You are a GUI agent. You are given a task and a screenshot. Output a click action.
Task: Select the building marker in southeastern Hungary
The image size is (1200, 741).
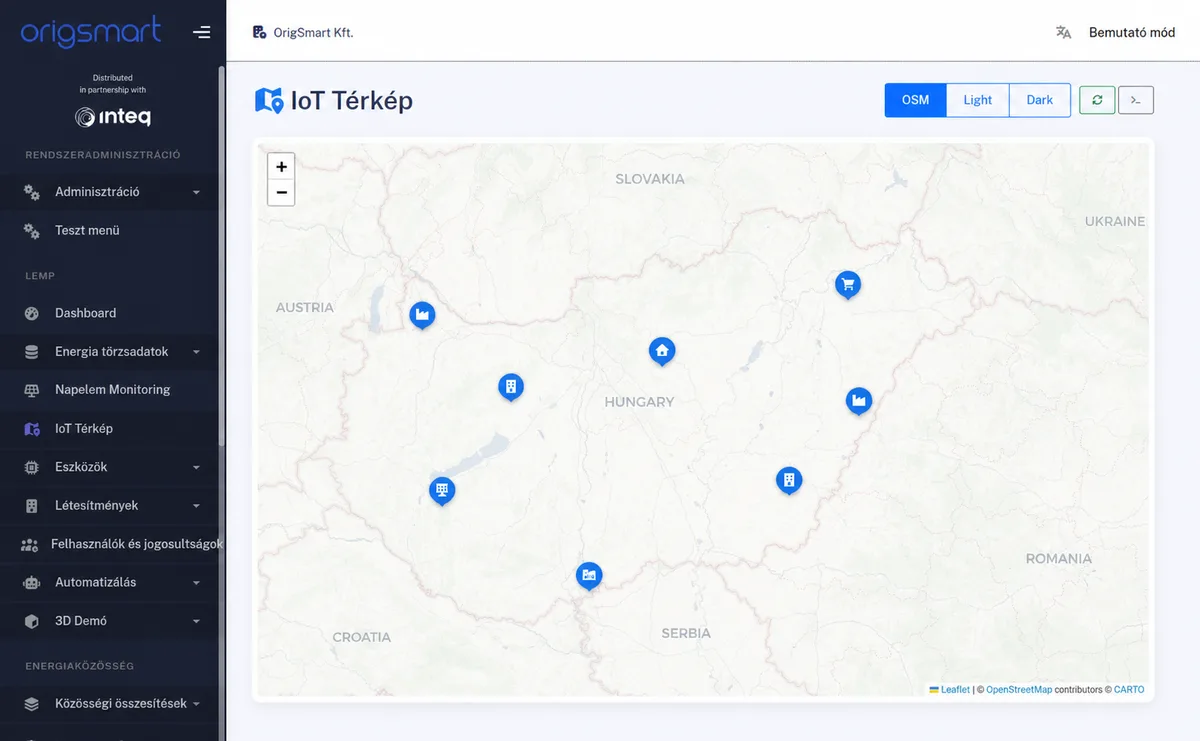(789, 482)
